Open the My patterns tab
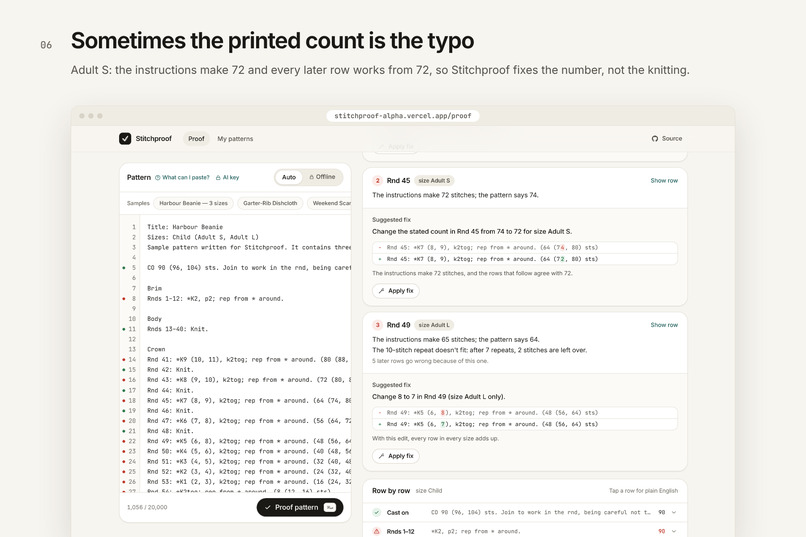 (235, 139)
